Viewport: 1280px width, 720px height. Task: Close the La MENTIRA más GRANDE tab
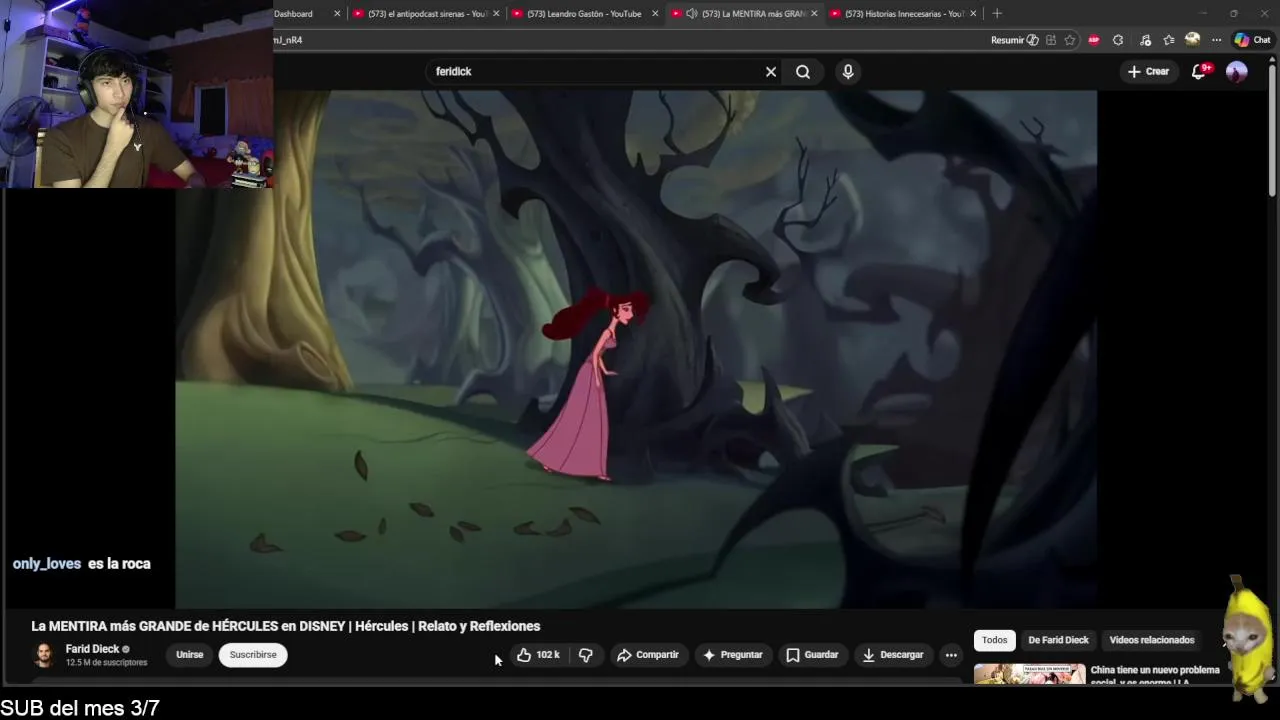click(814, 14)
